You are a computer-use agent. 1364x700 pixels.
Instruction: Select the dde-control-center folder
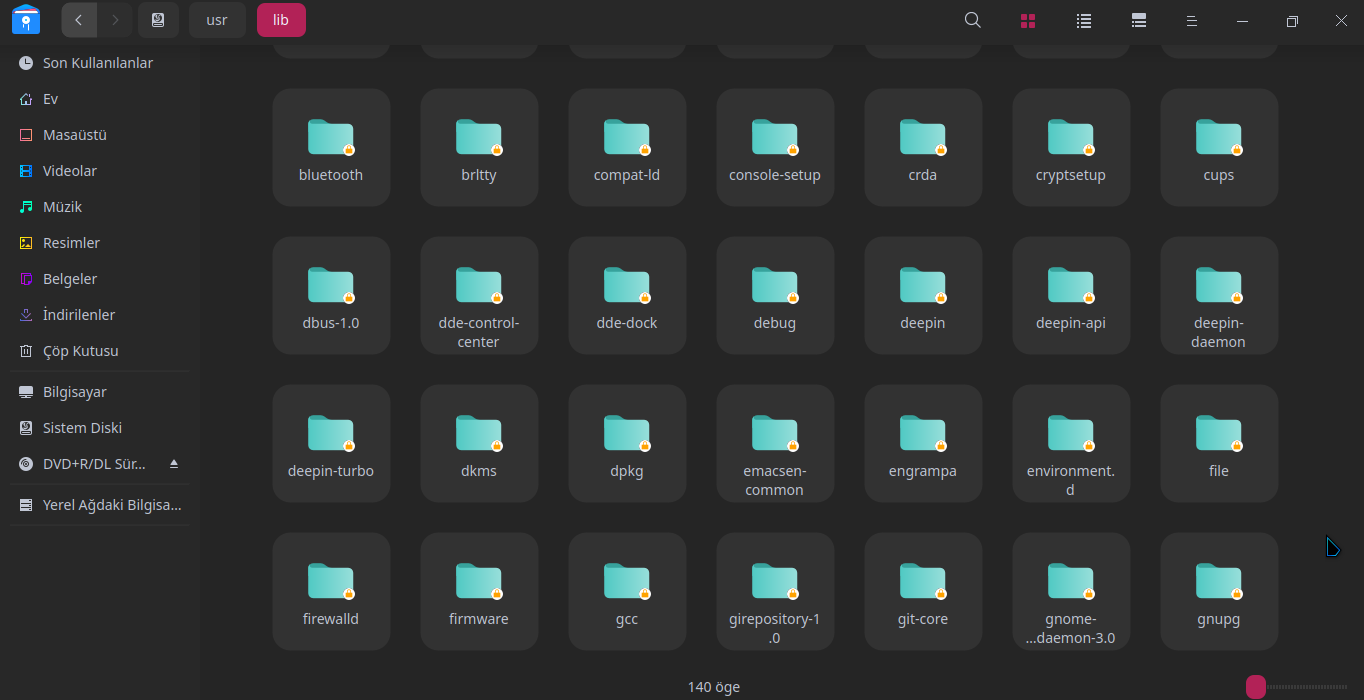(x=479, y=296)
